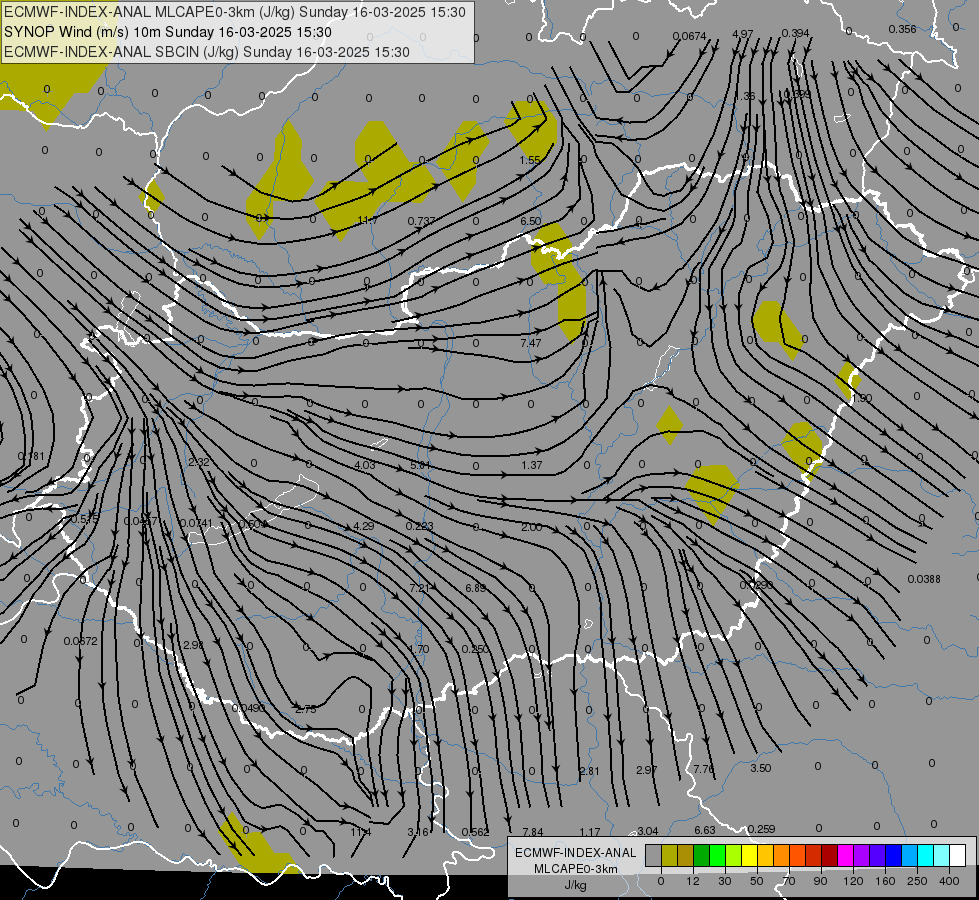
Task: Click the SBCIN title line in header
Action: (x=207, y=52)
